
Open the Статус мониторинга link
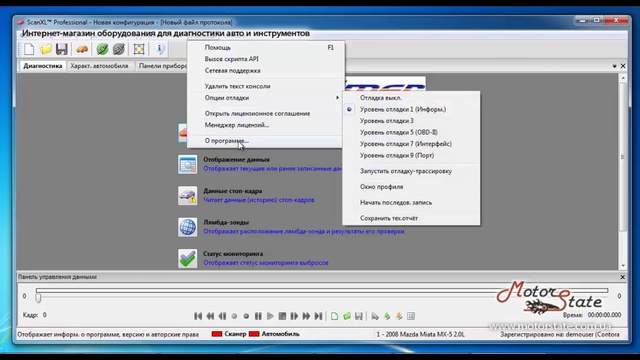click(x=233, y=254)
